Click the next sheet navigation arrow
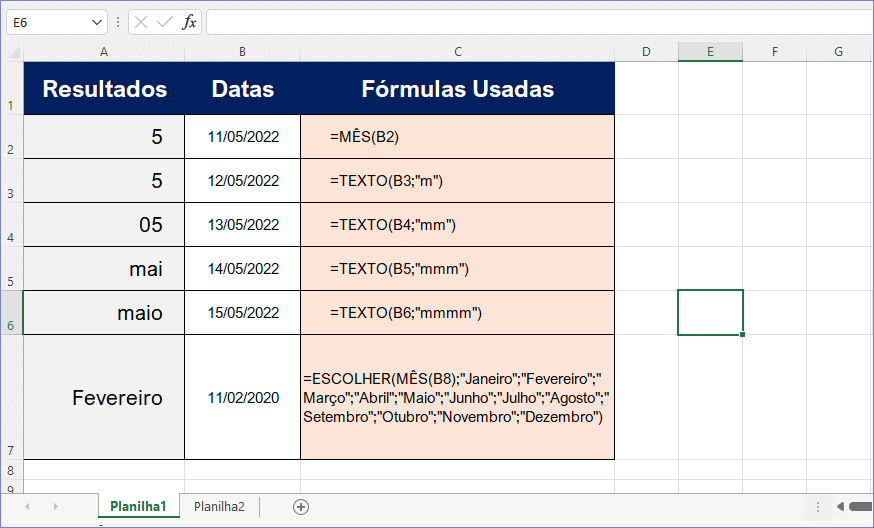This screenshot has width=874, height=528. 55,507
